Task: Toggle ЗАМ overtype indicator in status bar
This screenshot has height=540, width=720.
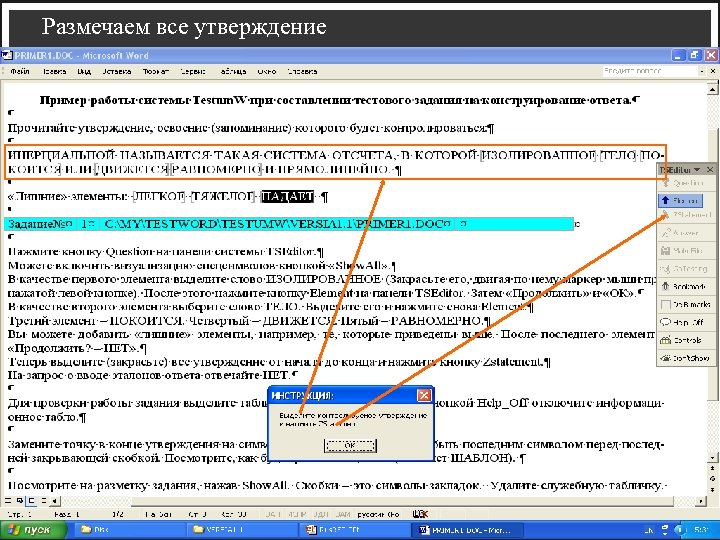Action: pos(343,515)
